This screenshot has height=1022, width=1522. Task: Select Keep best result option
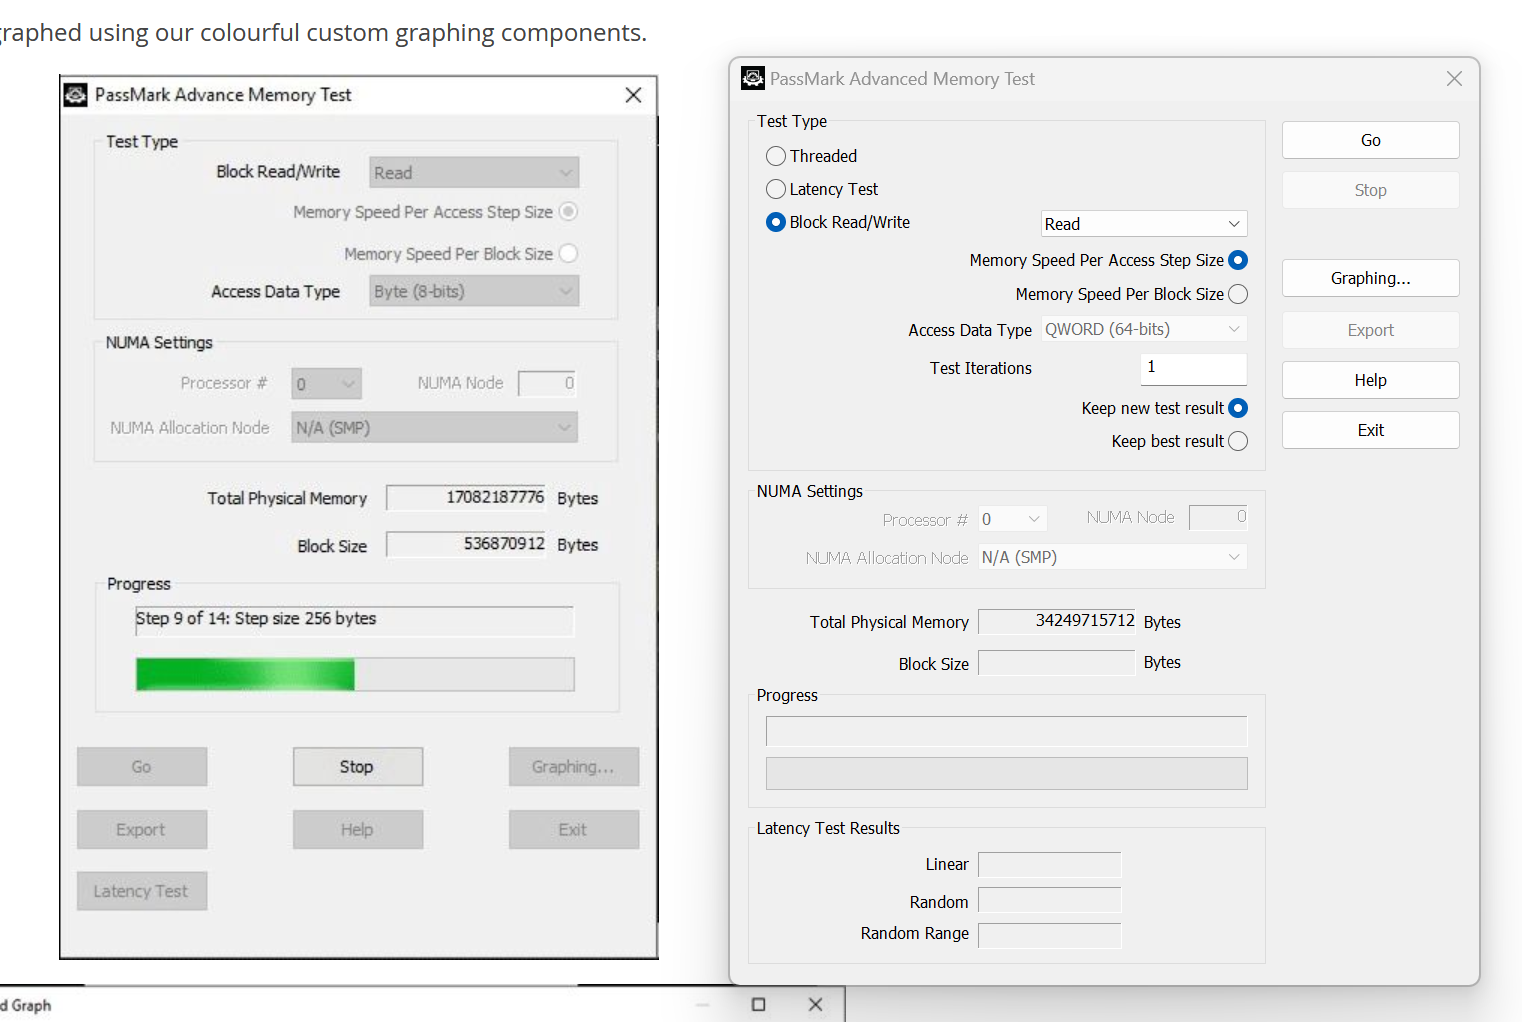click(1238, 441)
